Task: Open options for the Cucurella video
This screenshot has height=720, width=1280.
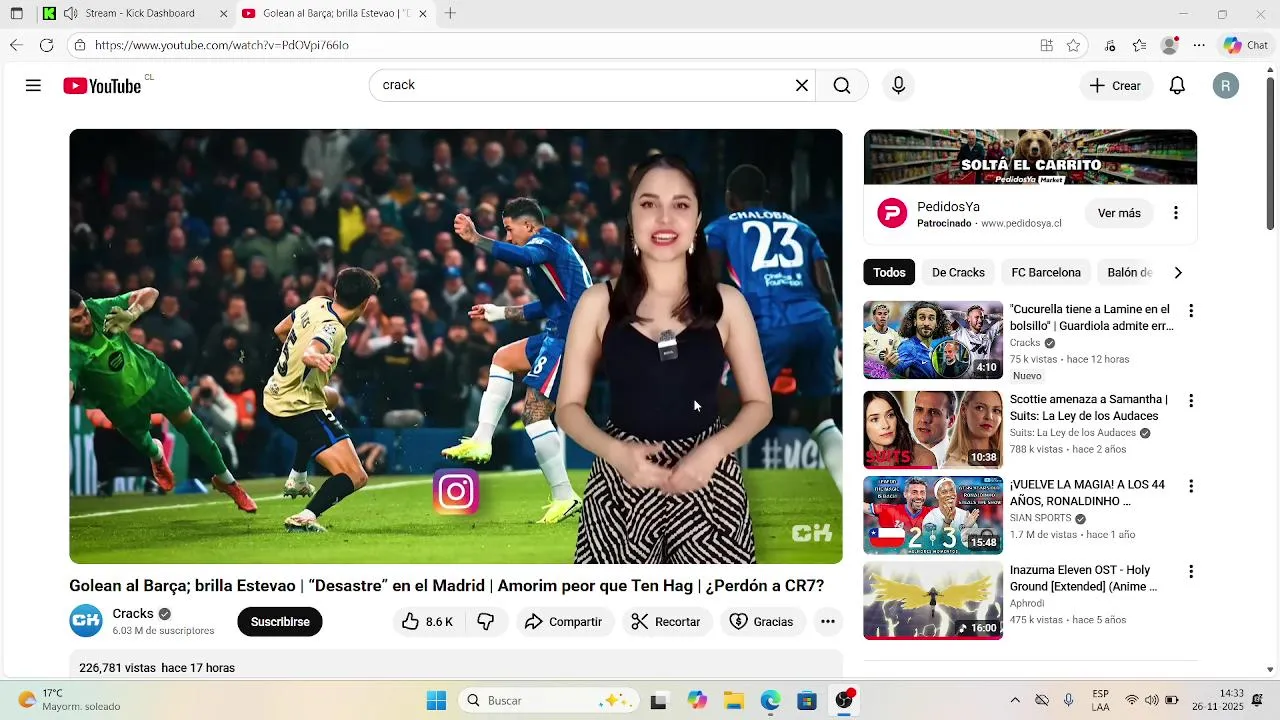Action: point(1190,311)
